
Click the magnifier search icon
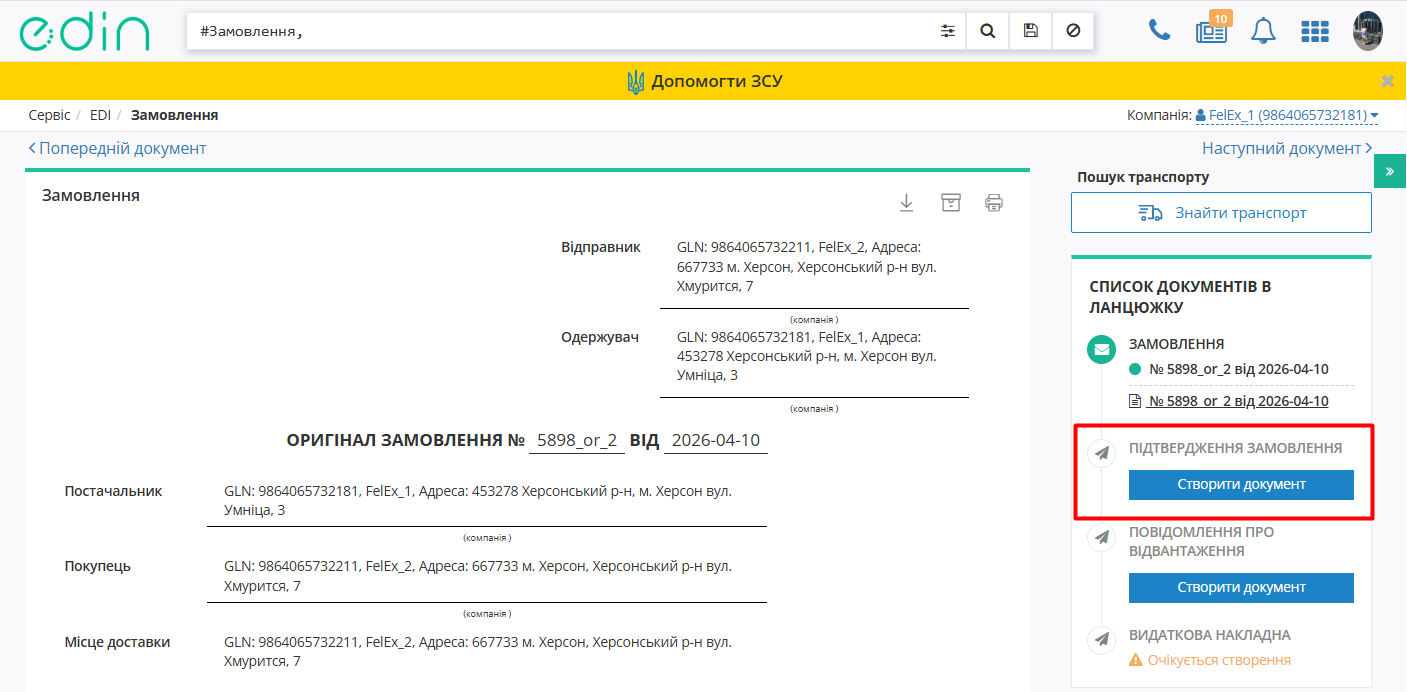(988, 31)
